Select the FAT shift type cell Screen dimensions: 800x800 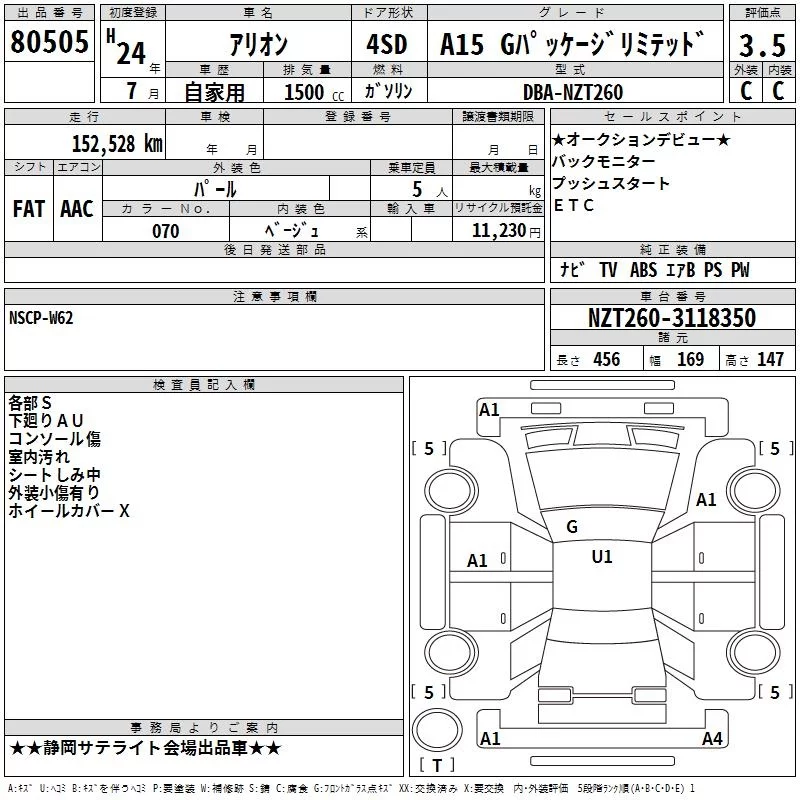[29, 209]
